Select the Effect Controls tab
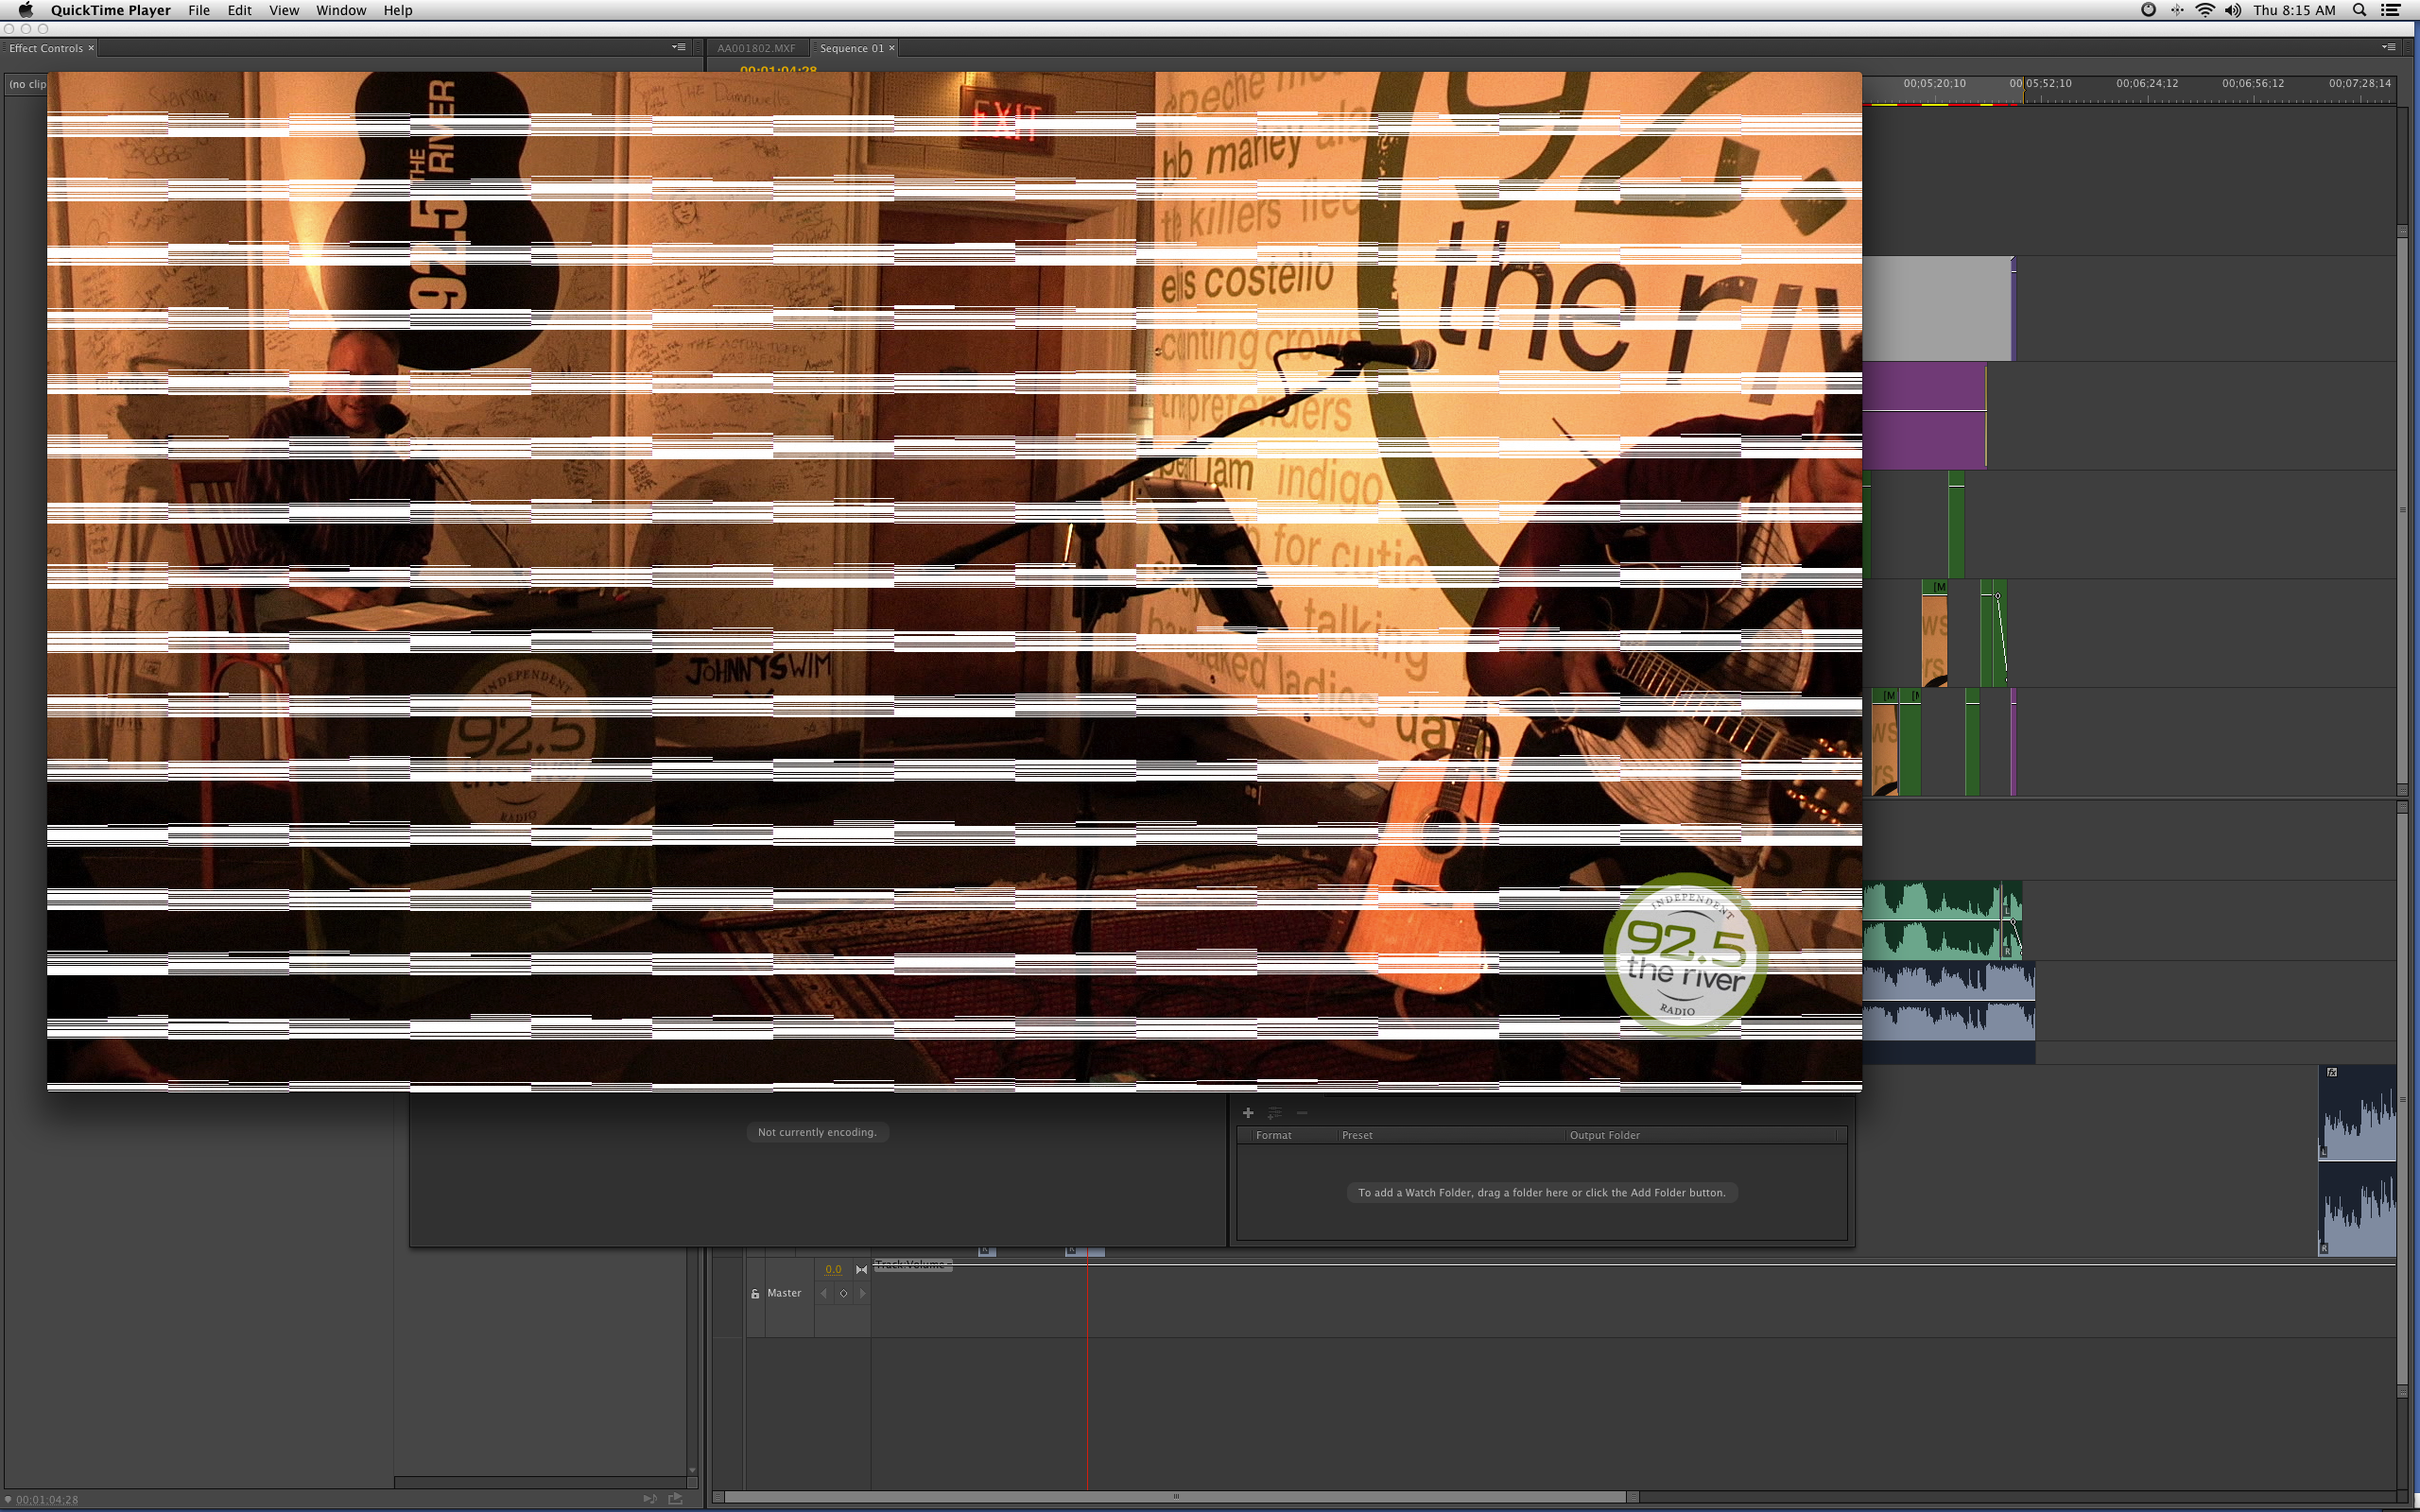The width and height of the screenshot is (2420, 1512). coord(46,48)
